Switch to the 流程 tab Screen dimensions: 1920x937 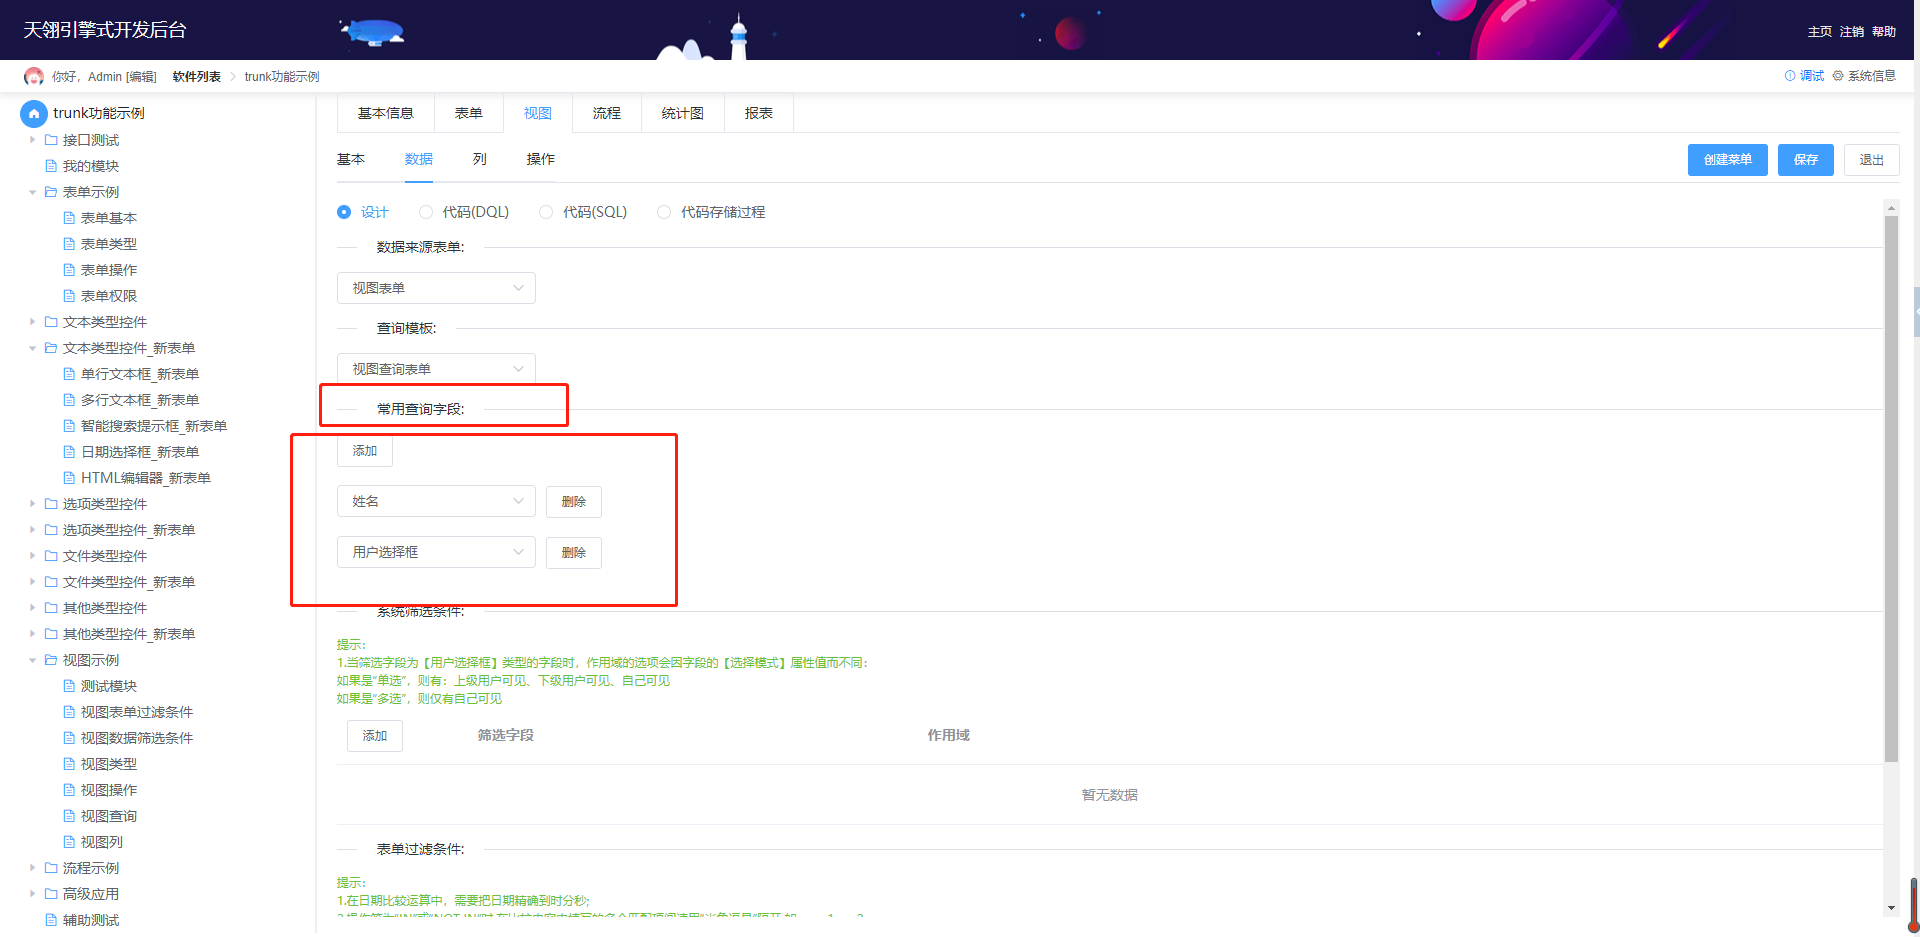click(x=607, y=113)
